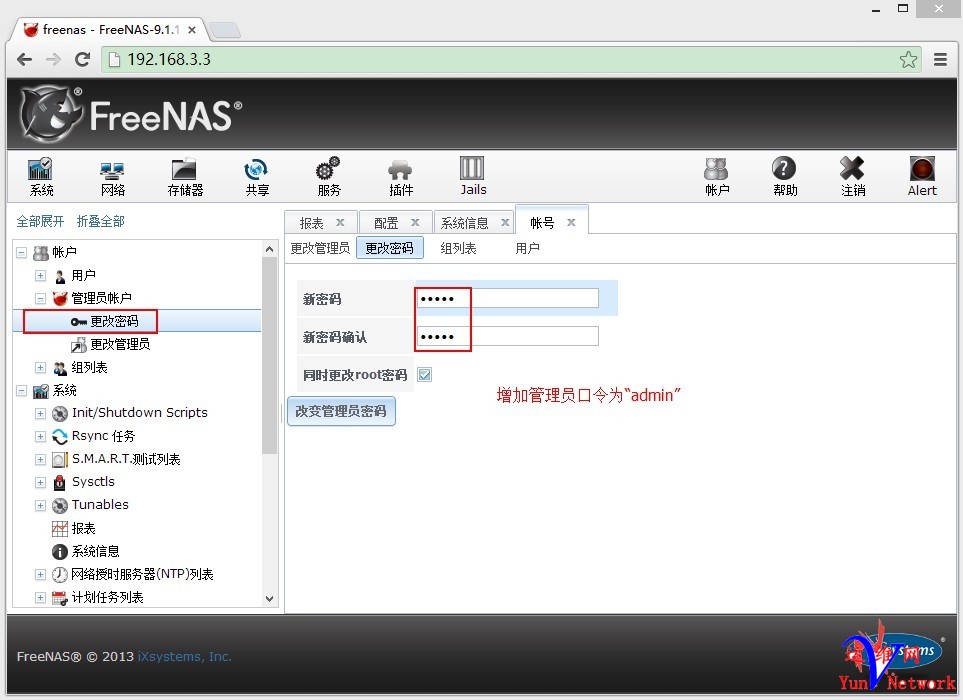Viewport: 963px width, 700px height.
Task: Click the 改变管理员密码 button
Action: tap(341, 411)
